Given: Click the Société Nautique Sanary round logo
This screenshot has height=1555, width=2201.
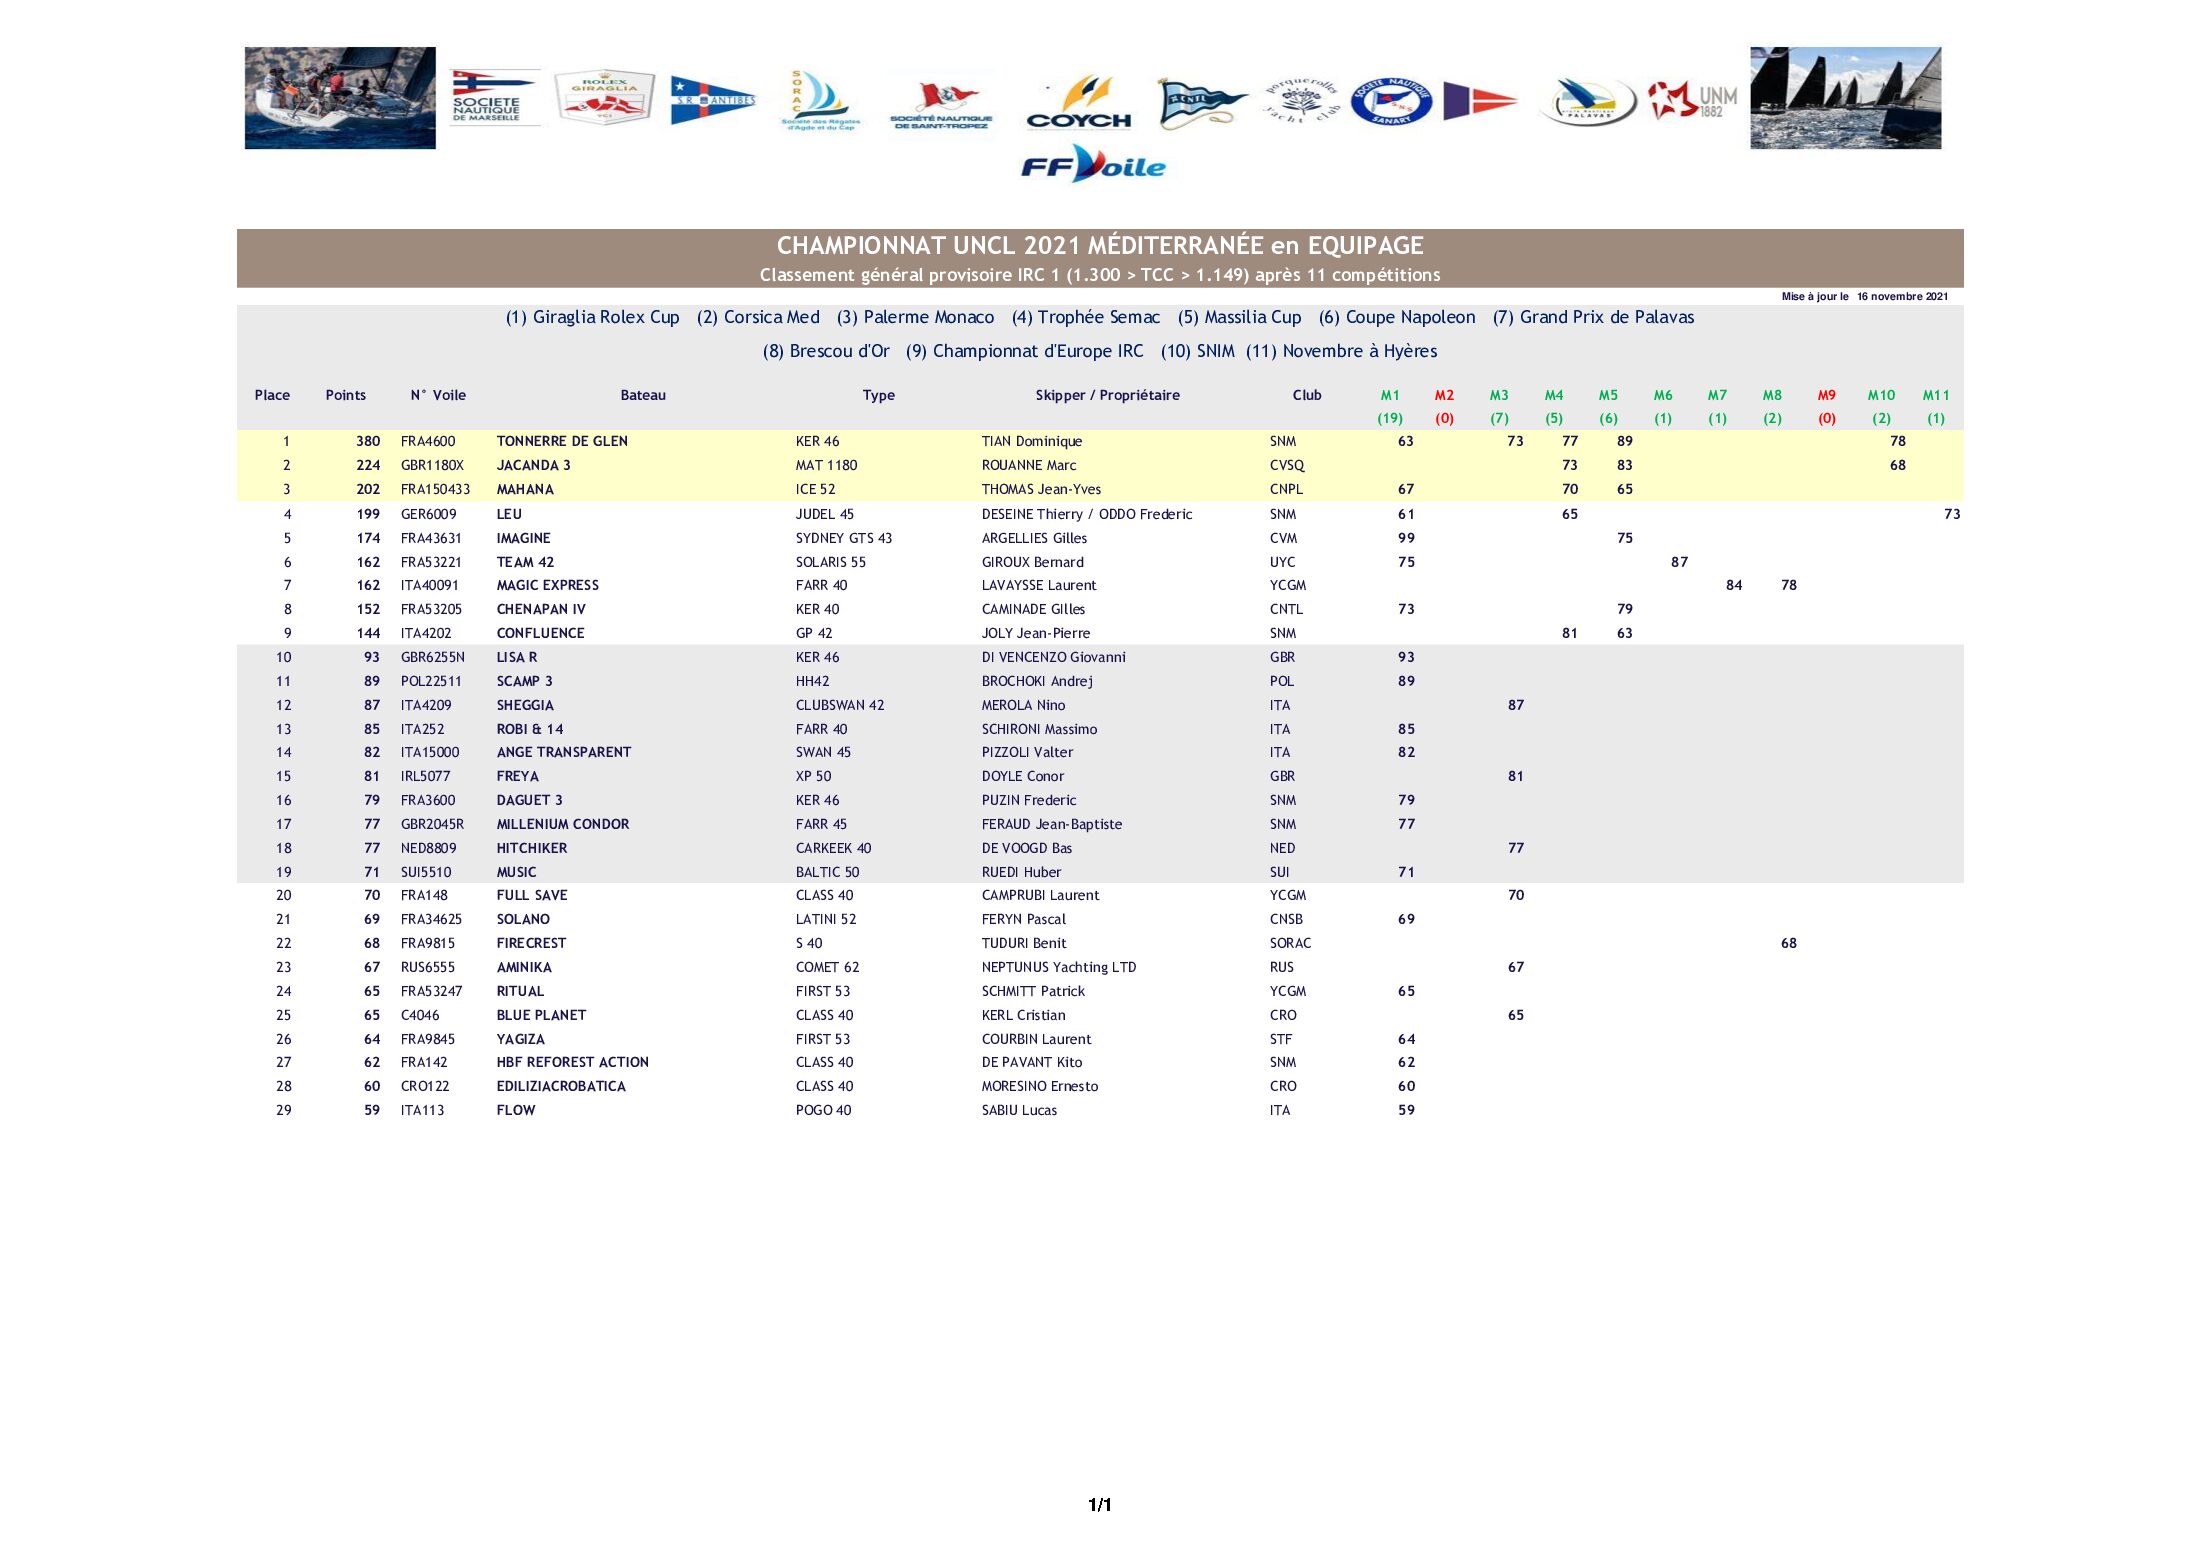Looking at the screenshot, I should pos(1391,101).
